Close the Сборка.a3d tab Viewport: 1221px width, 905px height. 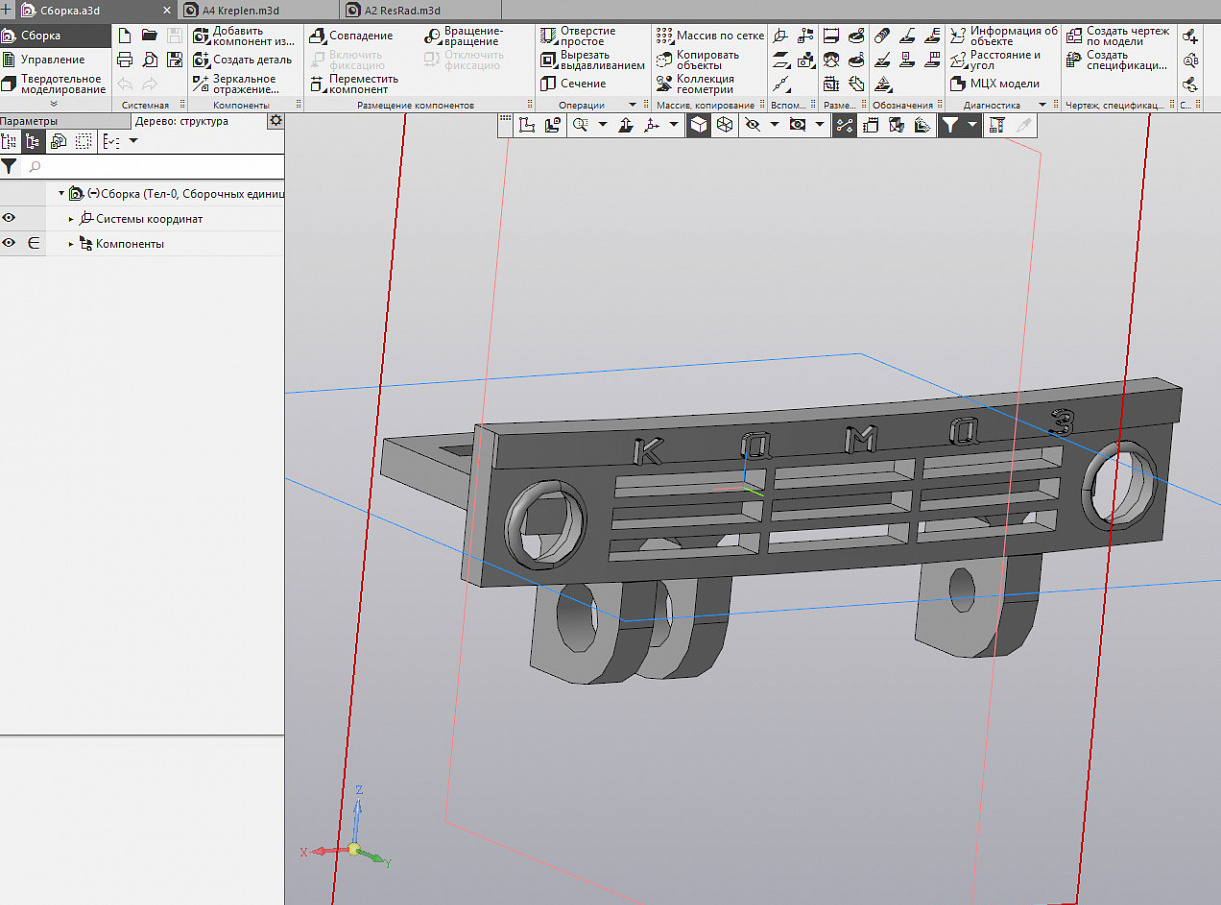(x=167, y=10)
